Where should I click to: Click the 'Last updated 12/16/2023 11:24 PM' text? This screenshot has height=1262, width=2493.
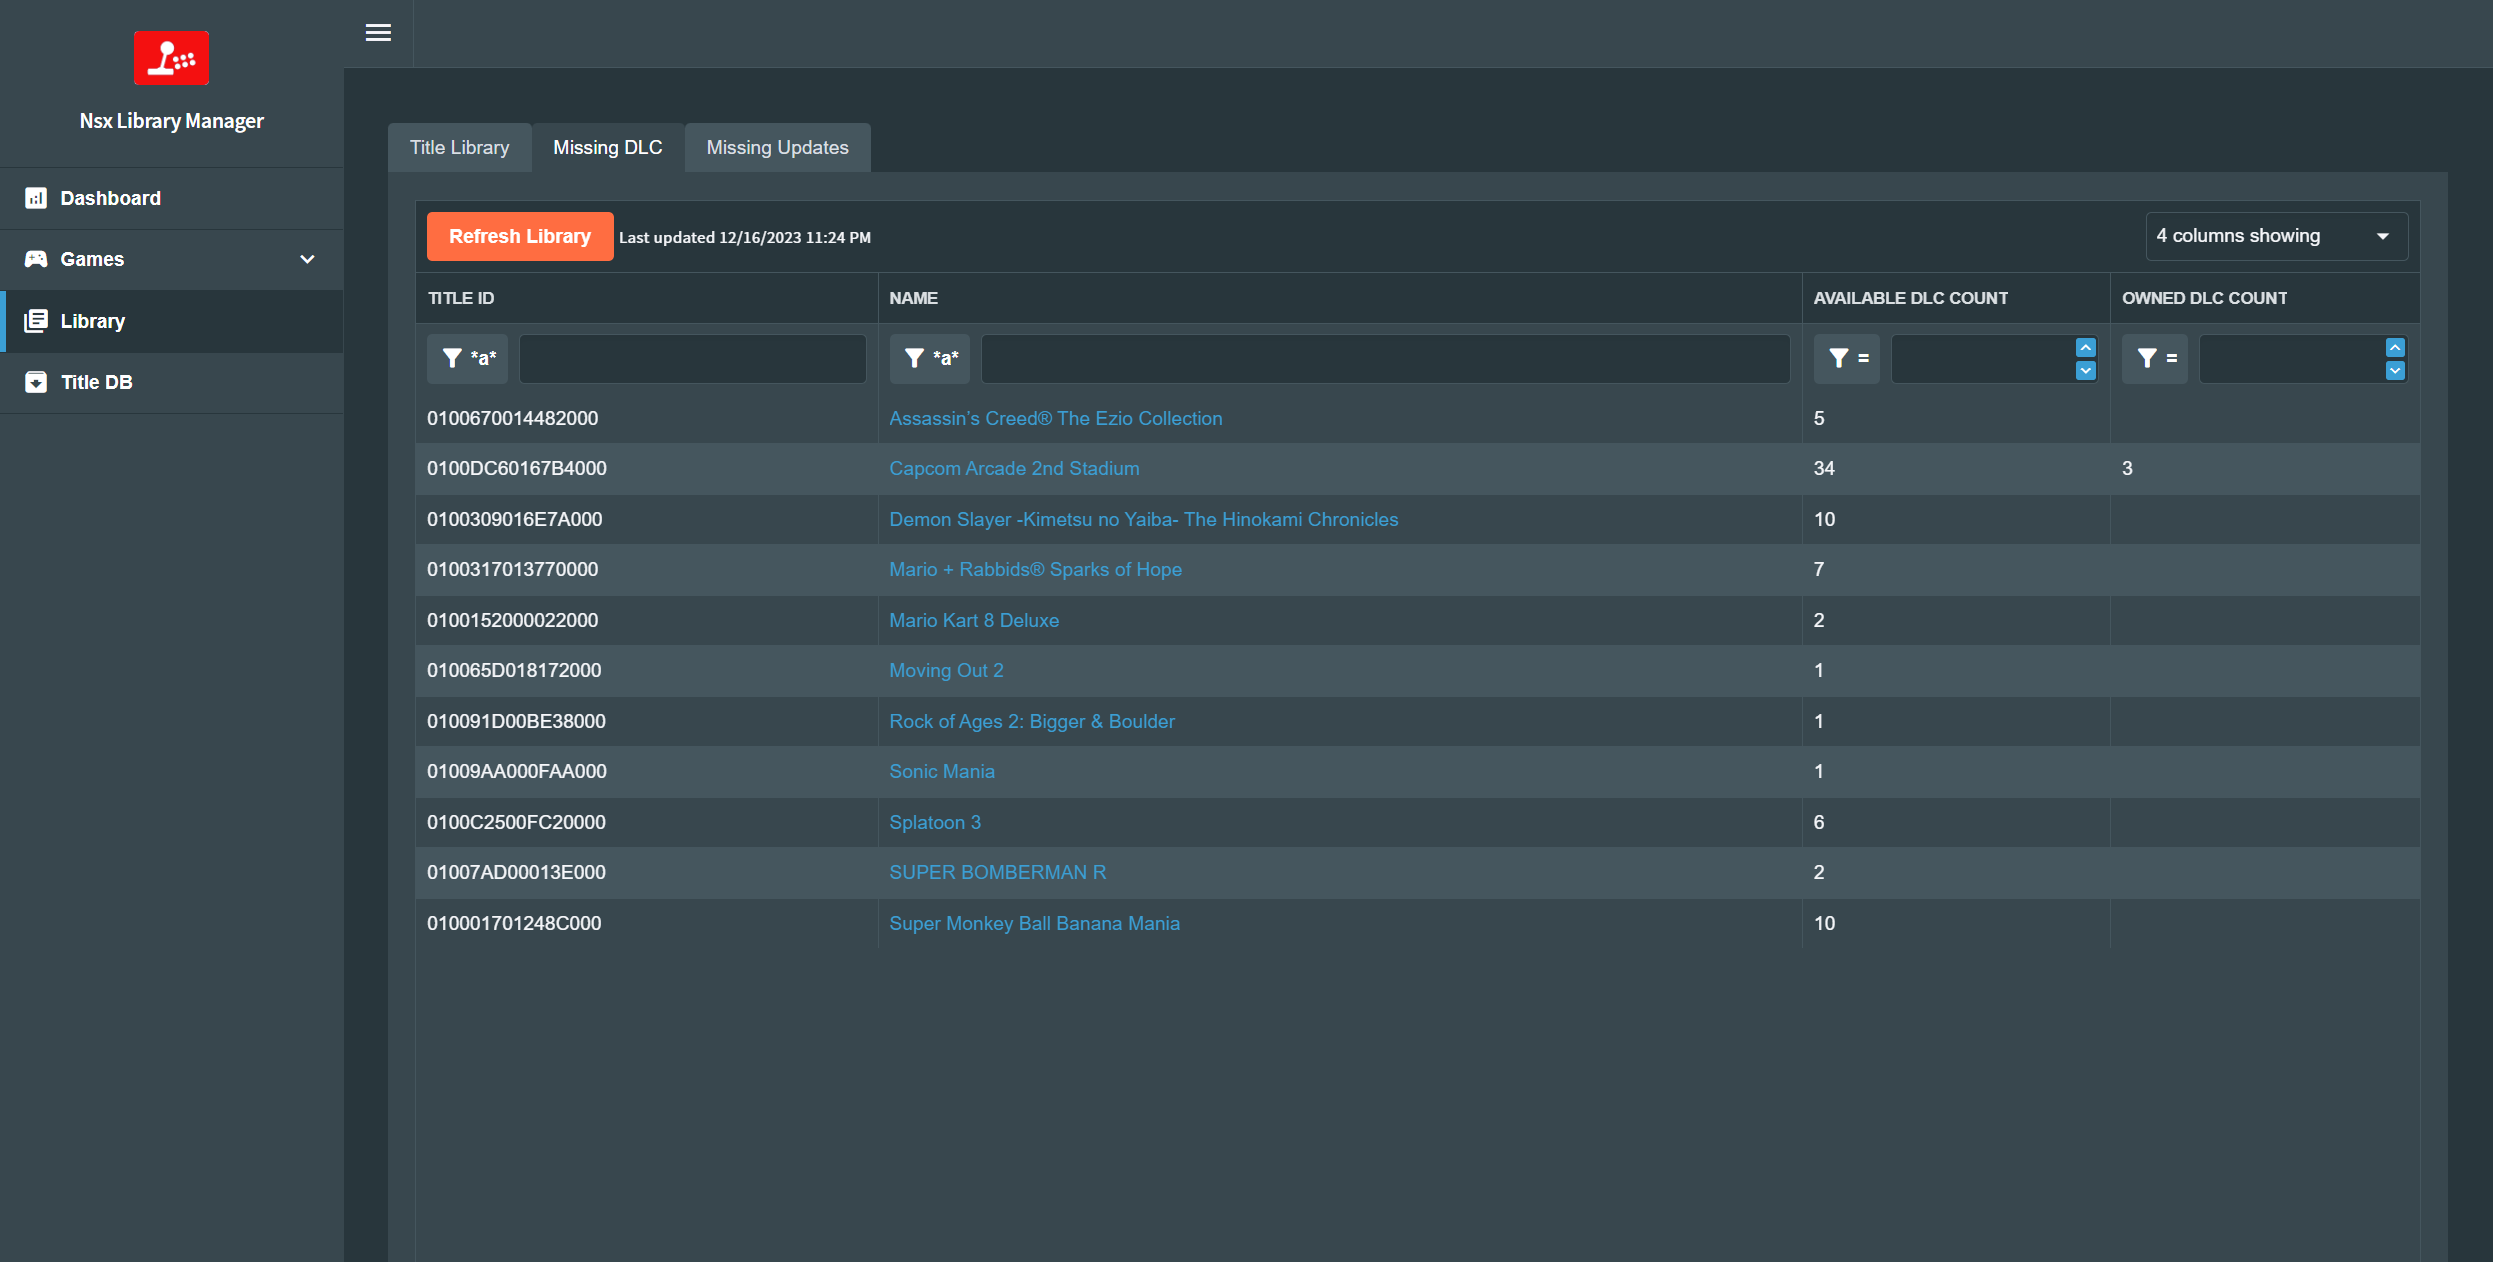(x=745, y=238)
